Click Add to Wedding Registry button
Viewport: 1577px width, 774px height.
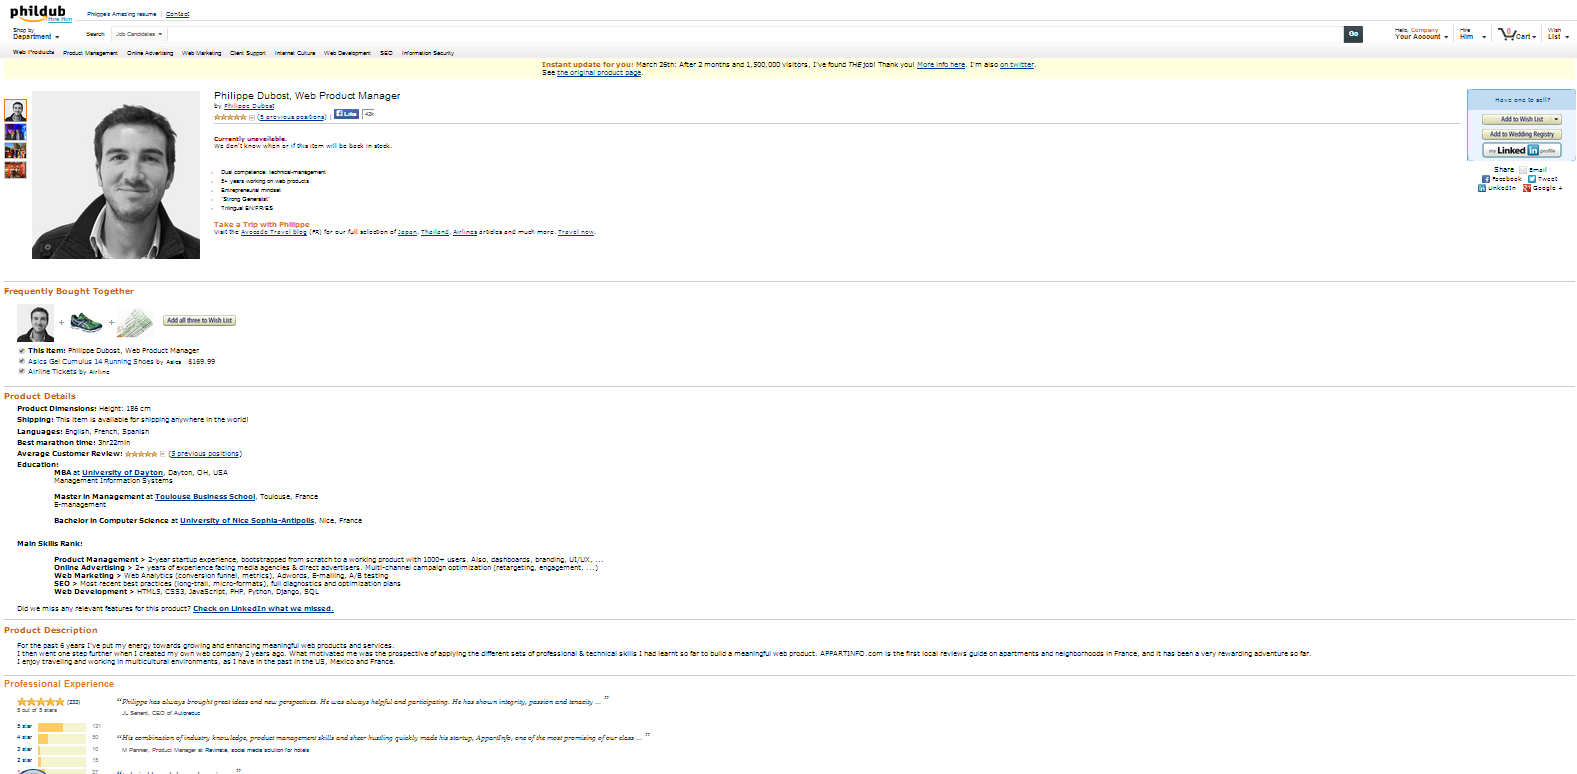tap(1522, 134)
